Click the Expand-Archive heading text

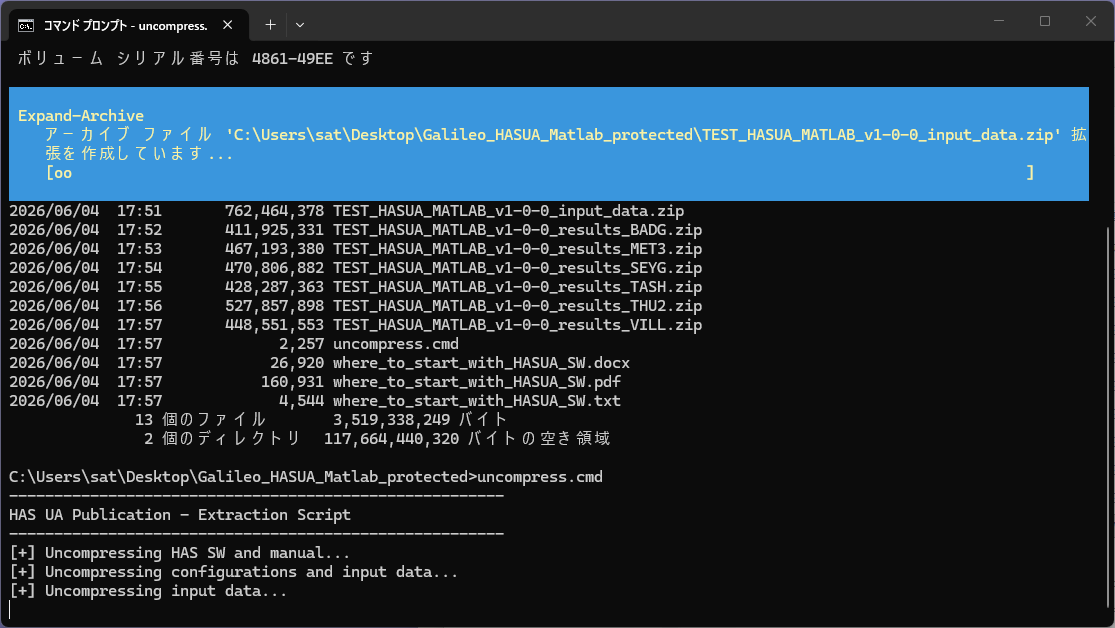(81, 115)
